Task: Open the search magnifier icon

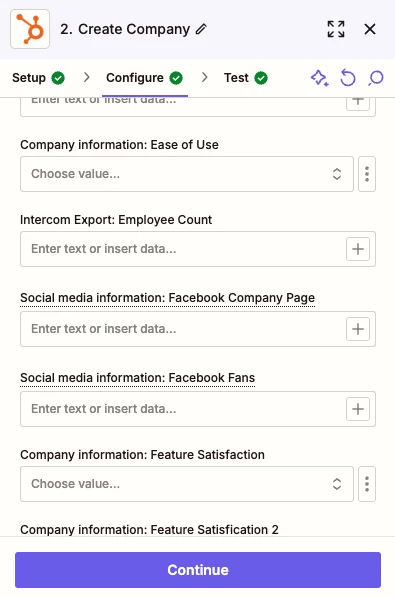Action: point(376,78)
